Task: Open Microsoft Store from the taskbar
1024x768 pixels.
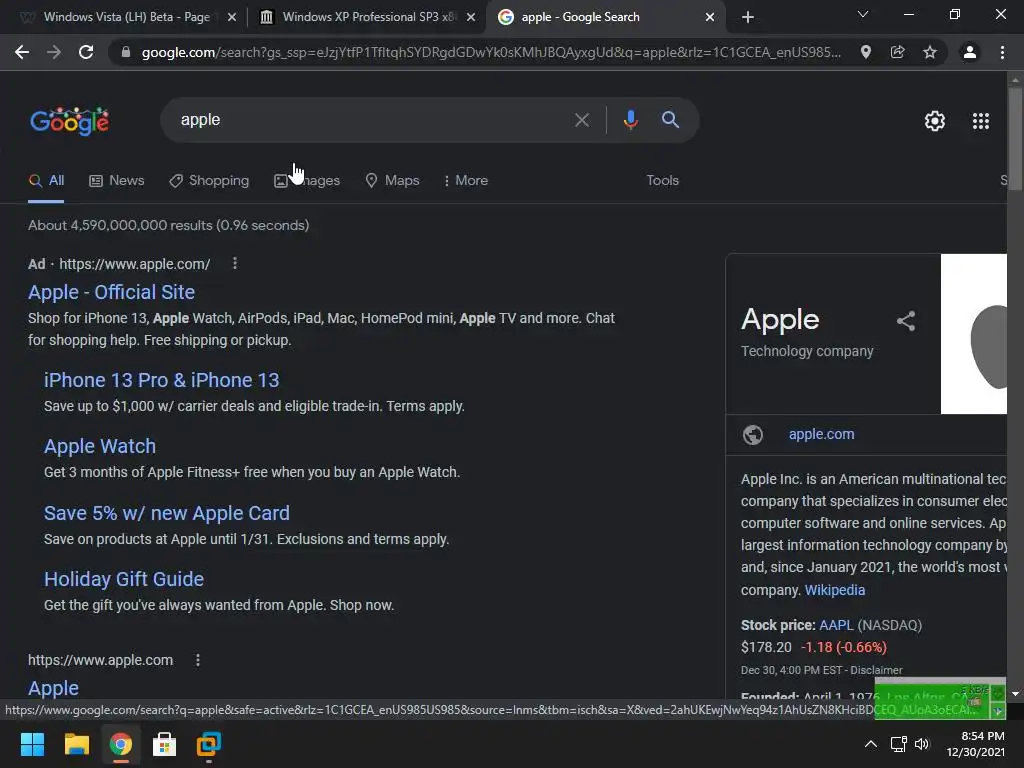Action: [x=165, y=744]
